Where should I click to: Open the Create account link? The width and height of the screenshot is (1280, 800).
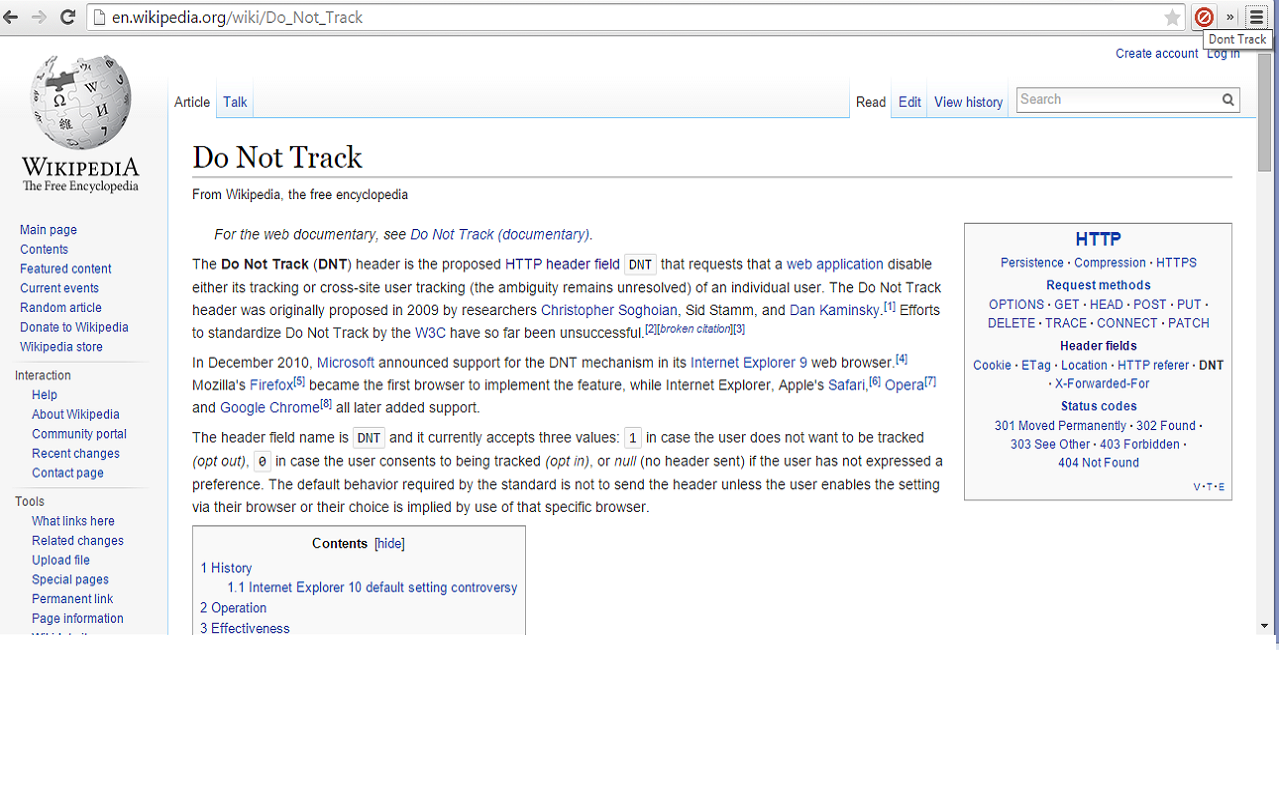(1156, 53)
